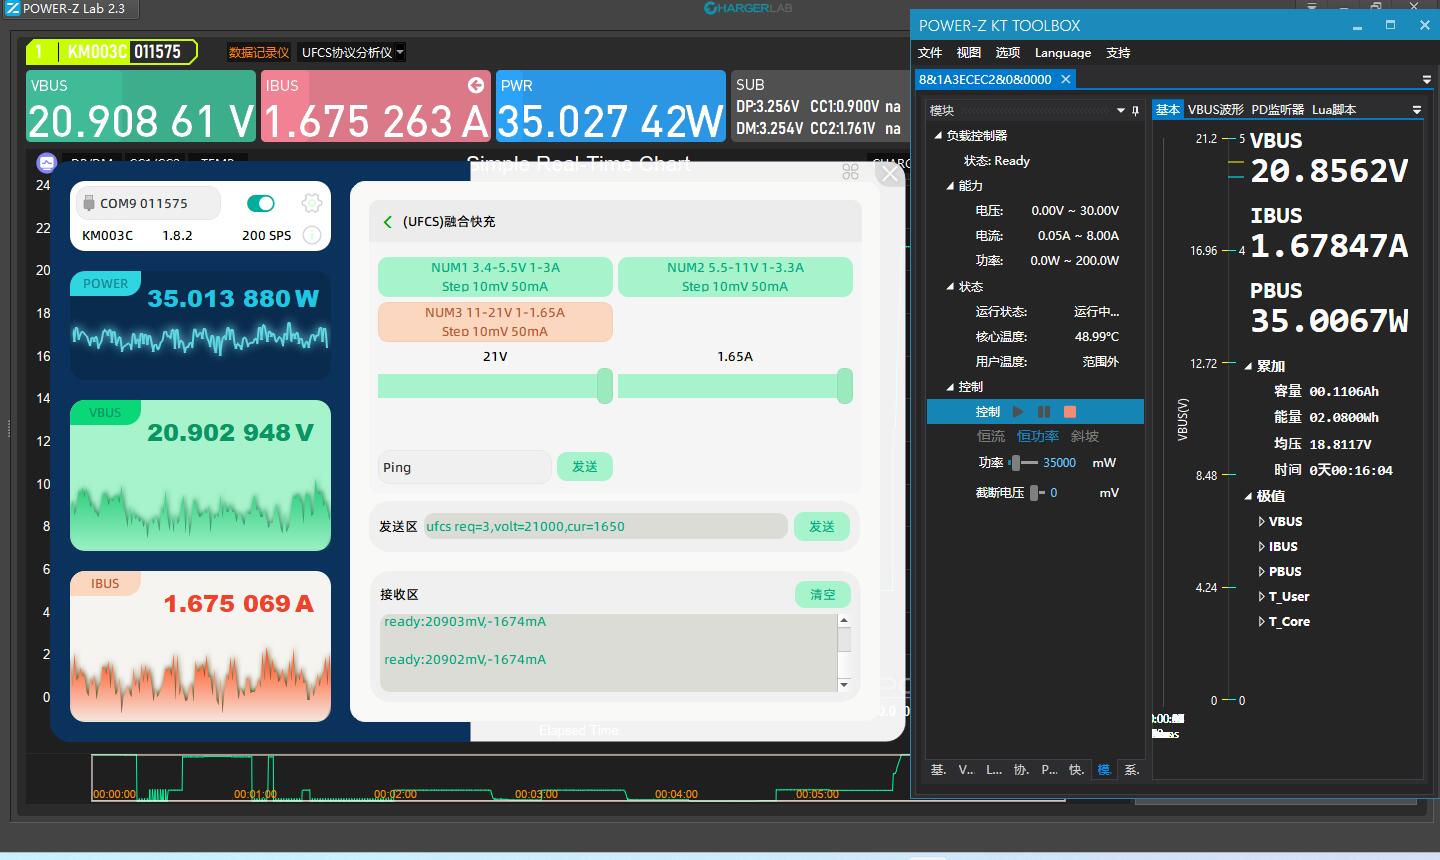Click the green back chevron beside (UFCS)融合快充

click(388, 222)
